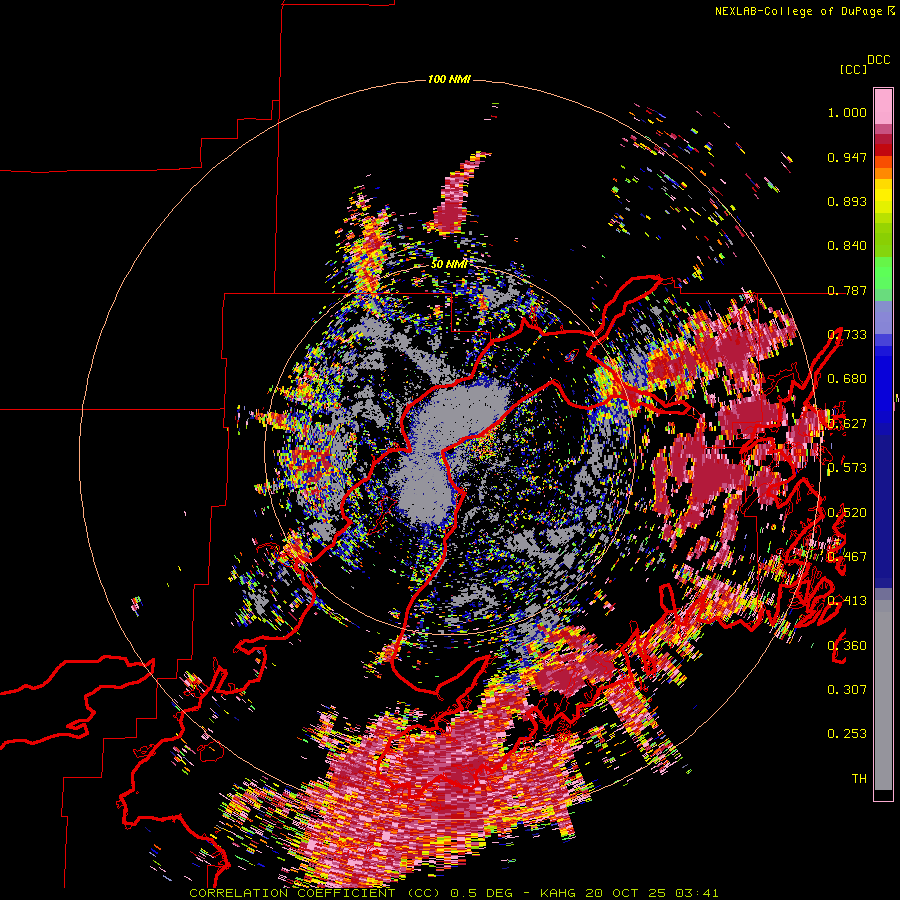This screenshot has height=900, width=900.
Task: Select the 0.947 scale value
Action: (847, 157)
